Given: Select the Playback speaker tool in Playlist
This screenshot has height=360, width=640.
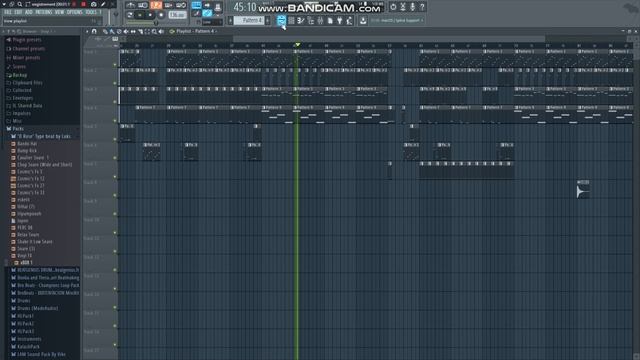Looking at the screenshot, I should pyautogui.click(x=161, y=31).
